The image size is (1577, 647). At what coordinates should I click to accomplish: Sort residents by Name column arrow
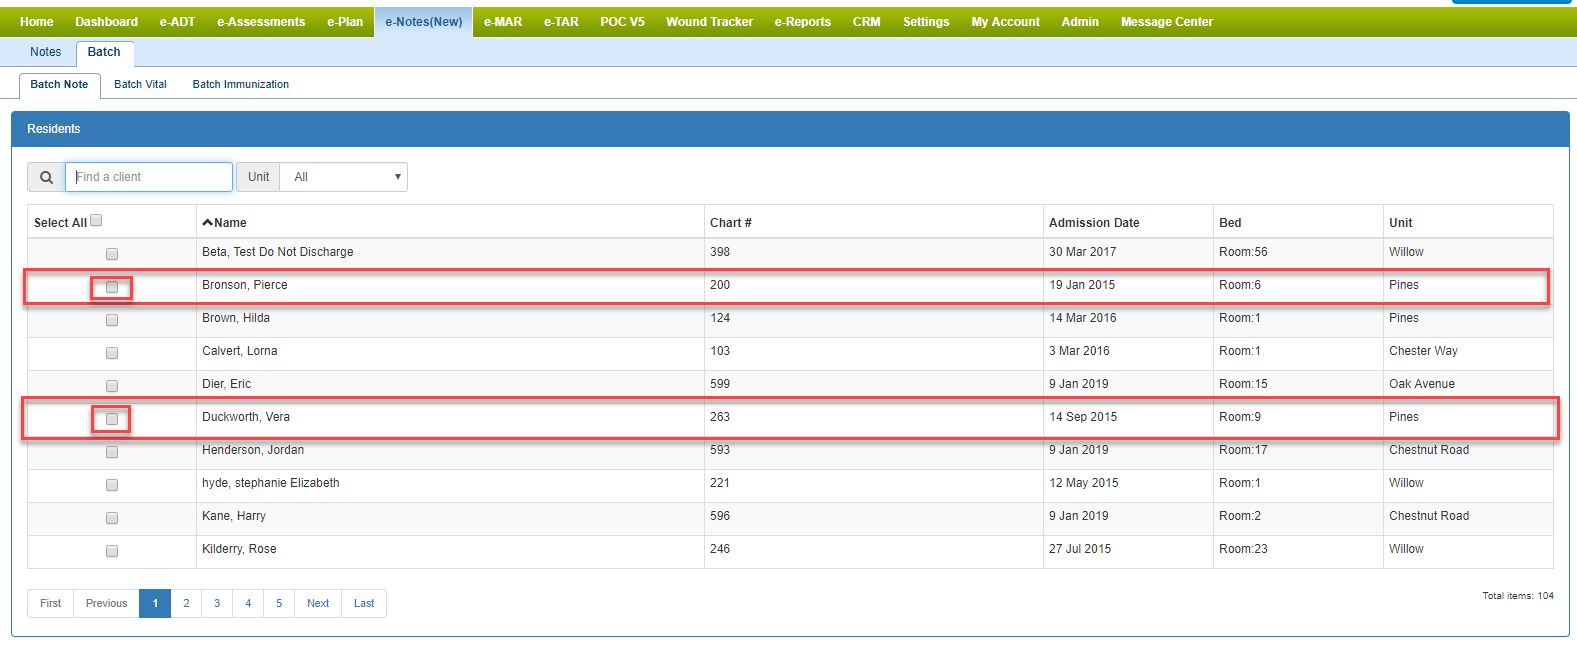click(208, 223)
